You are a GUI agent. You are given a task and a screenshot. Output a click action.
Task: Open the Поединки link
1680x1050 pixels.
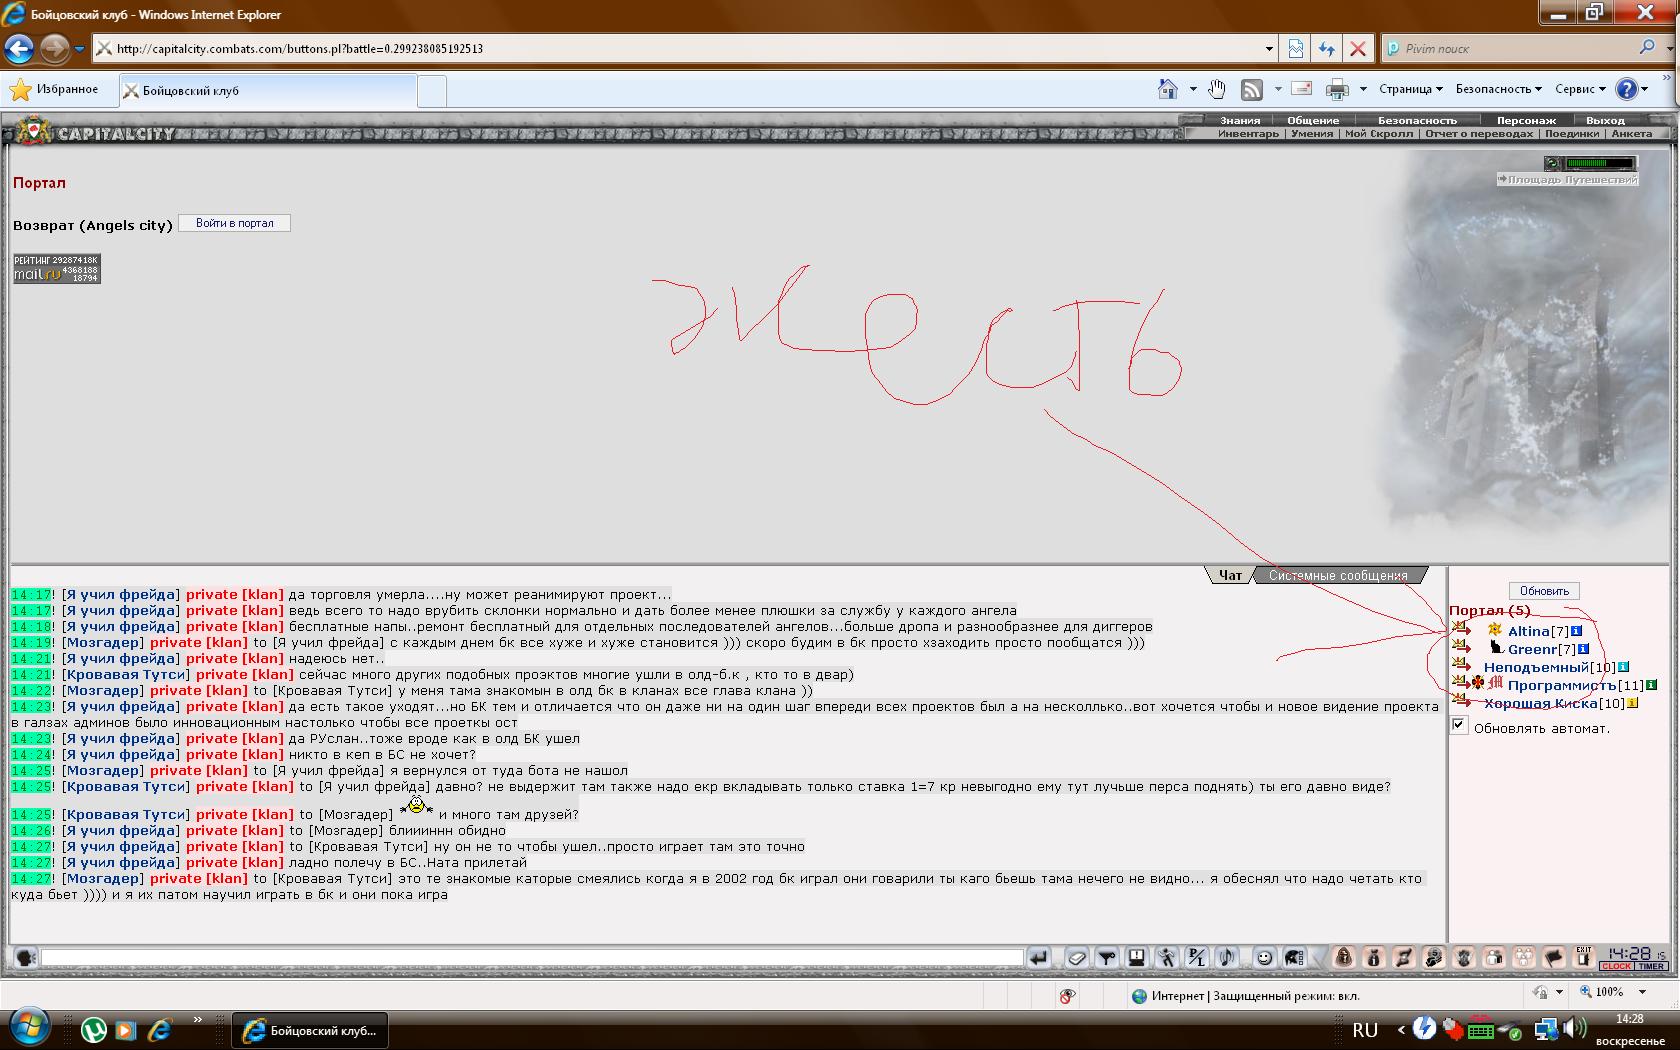[x=1571, y=133]
